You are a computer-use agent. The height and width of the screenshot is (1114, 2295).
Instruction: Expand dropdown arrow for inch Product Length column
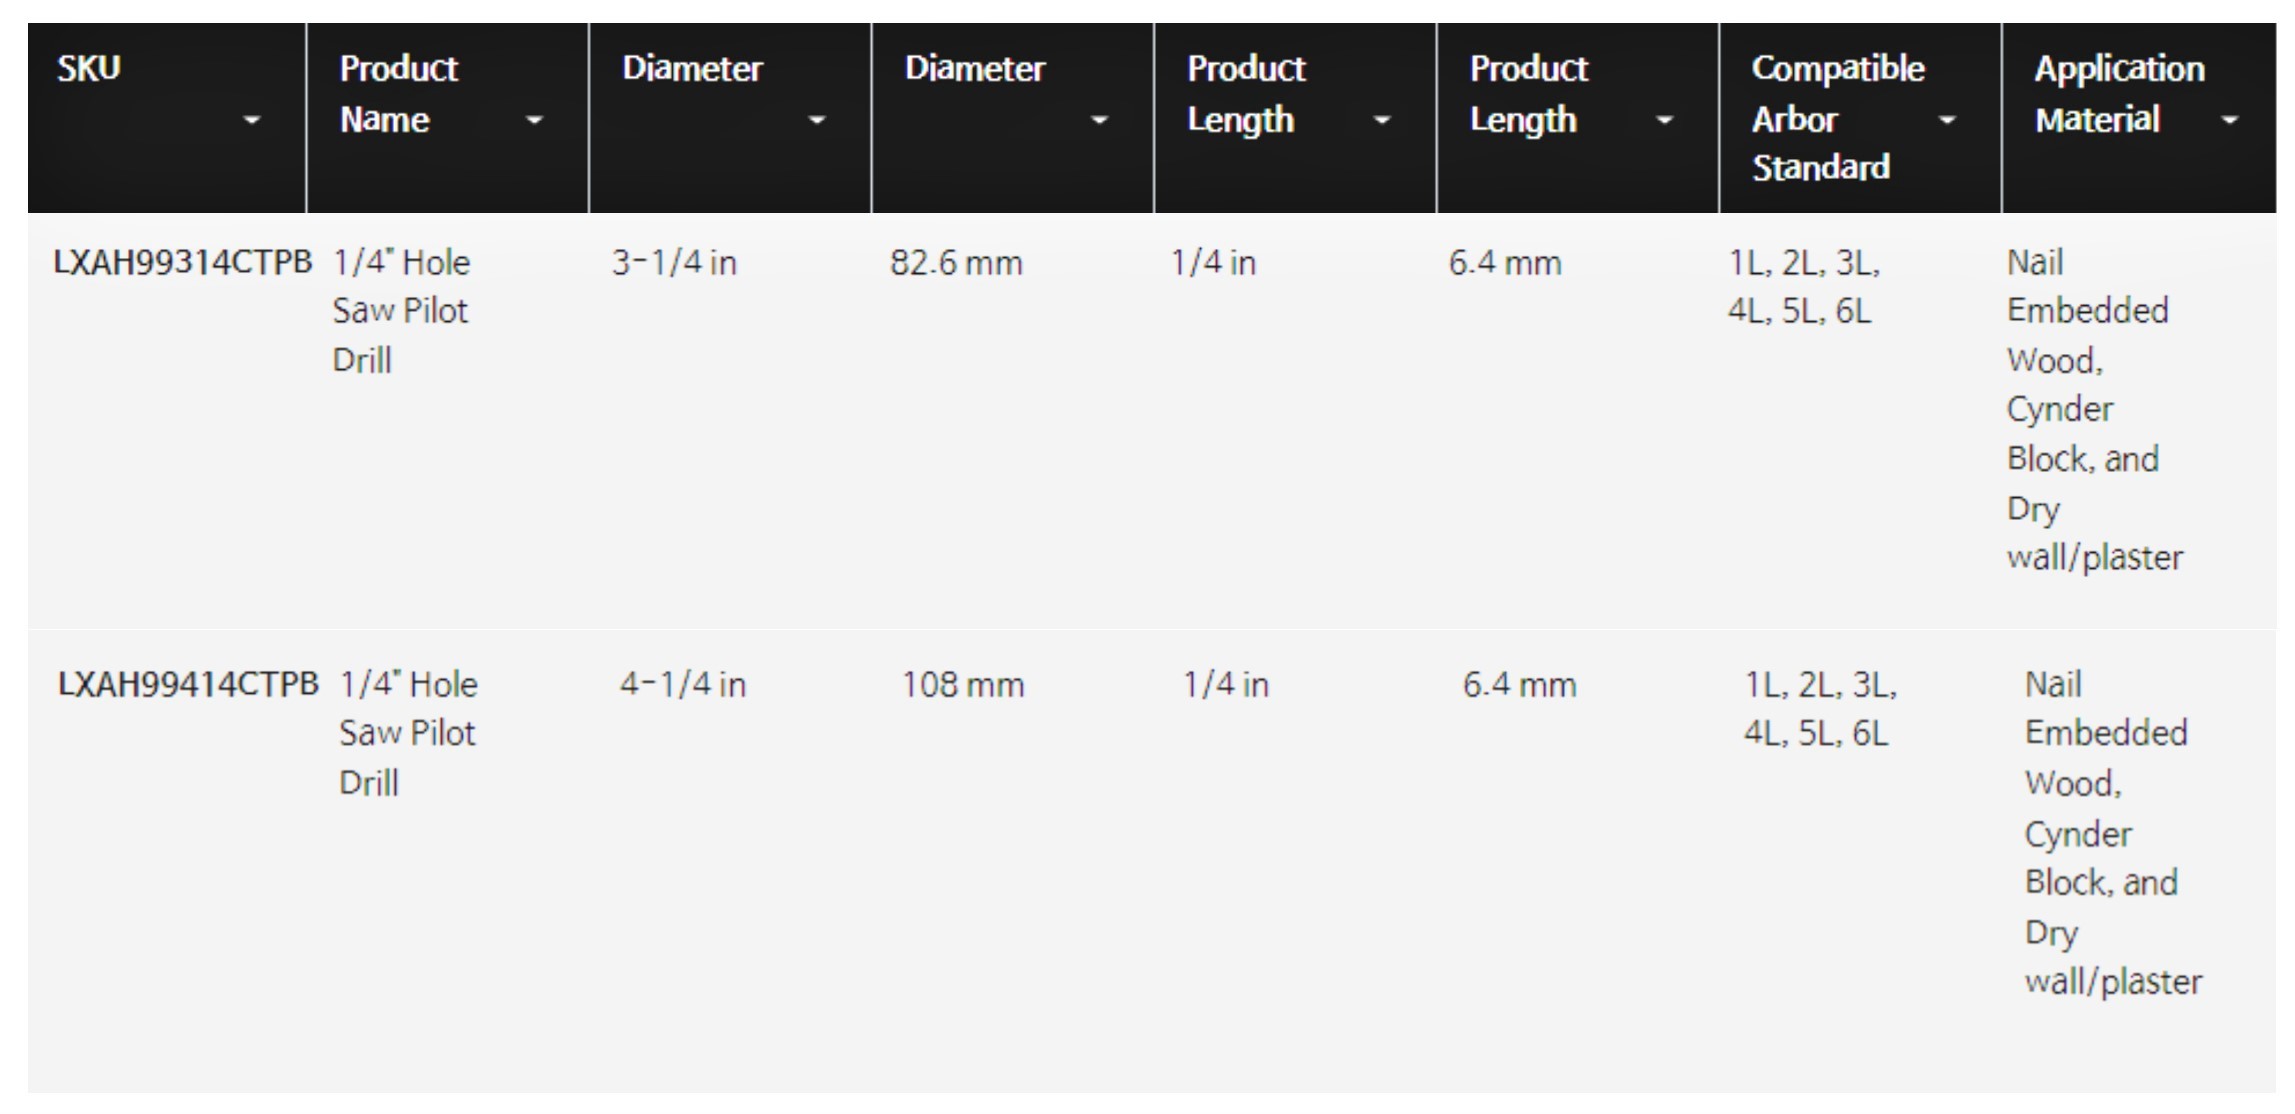[1381, 121]
